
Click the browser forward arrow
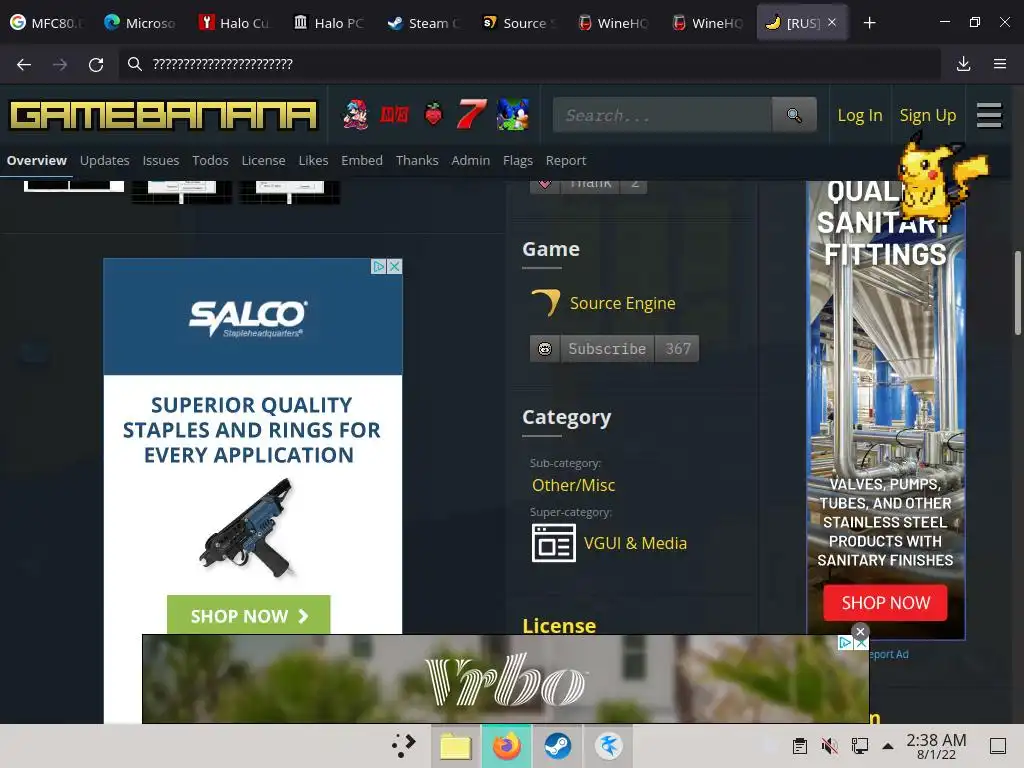[60, 64]
